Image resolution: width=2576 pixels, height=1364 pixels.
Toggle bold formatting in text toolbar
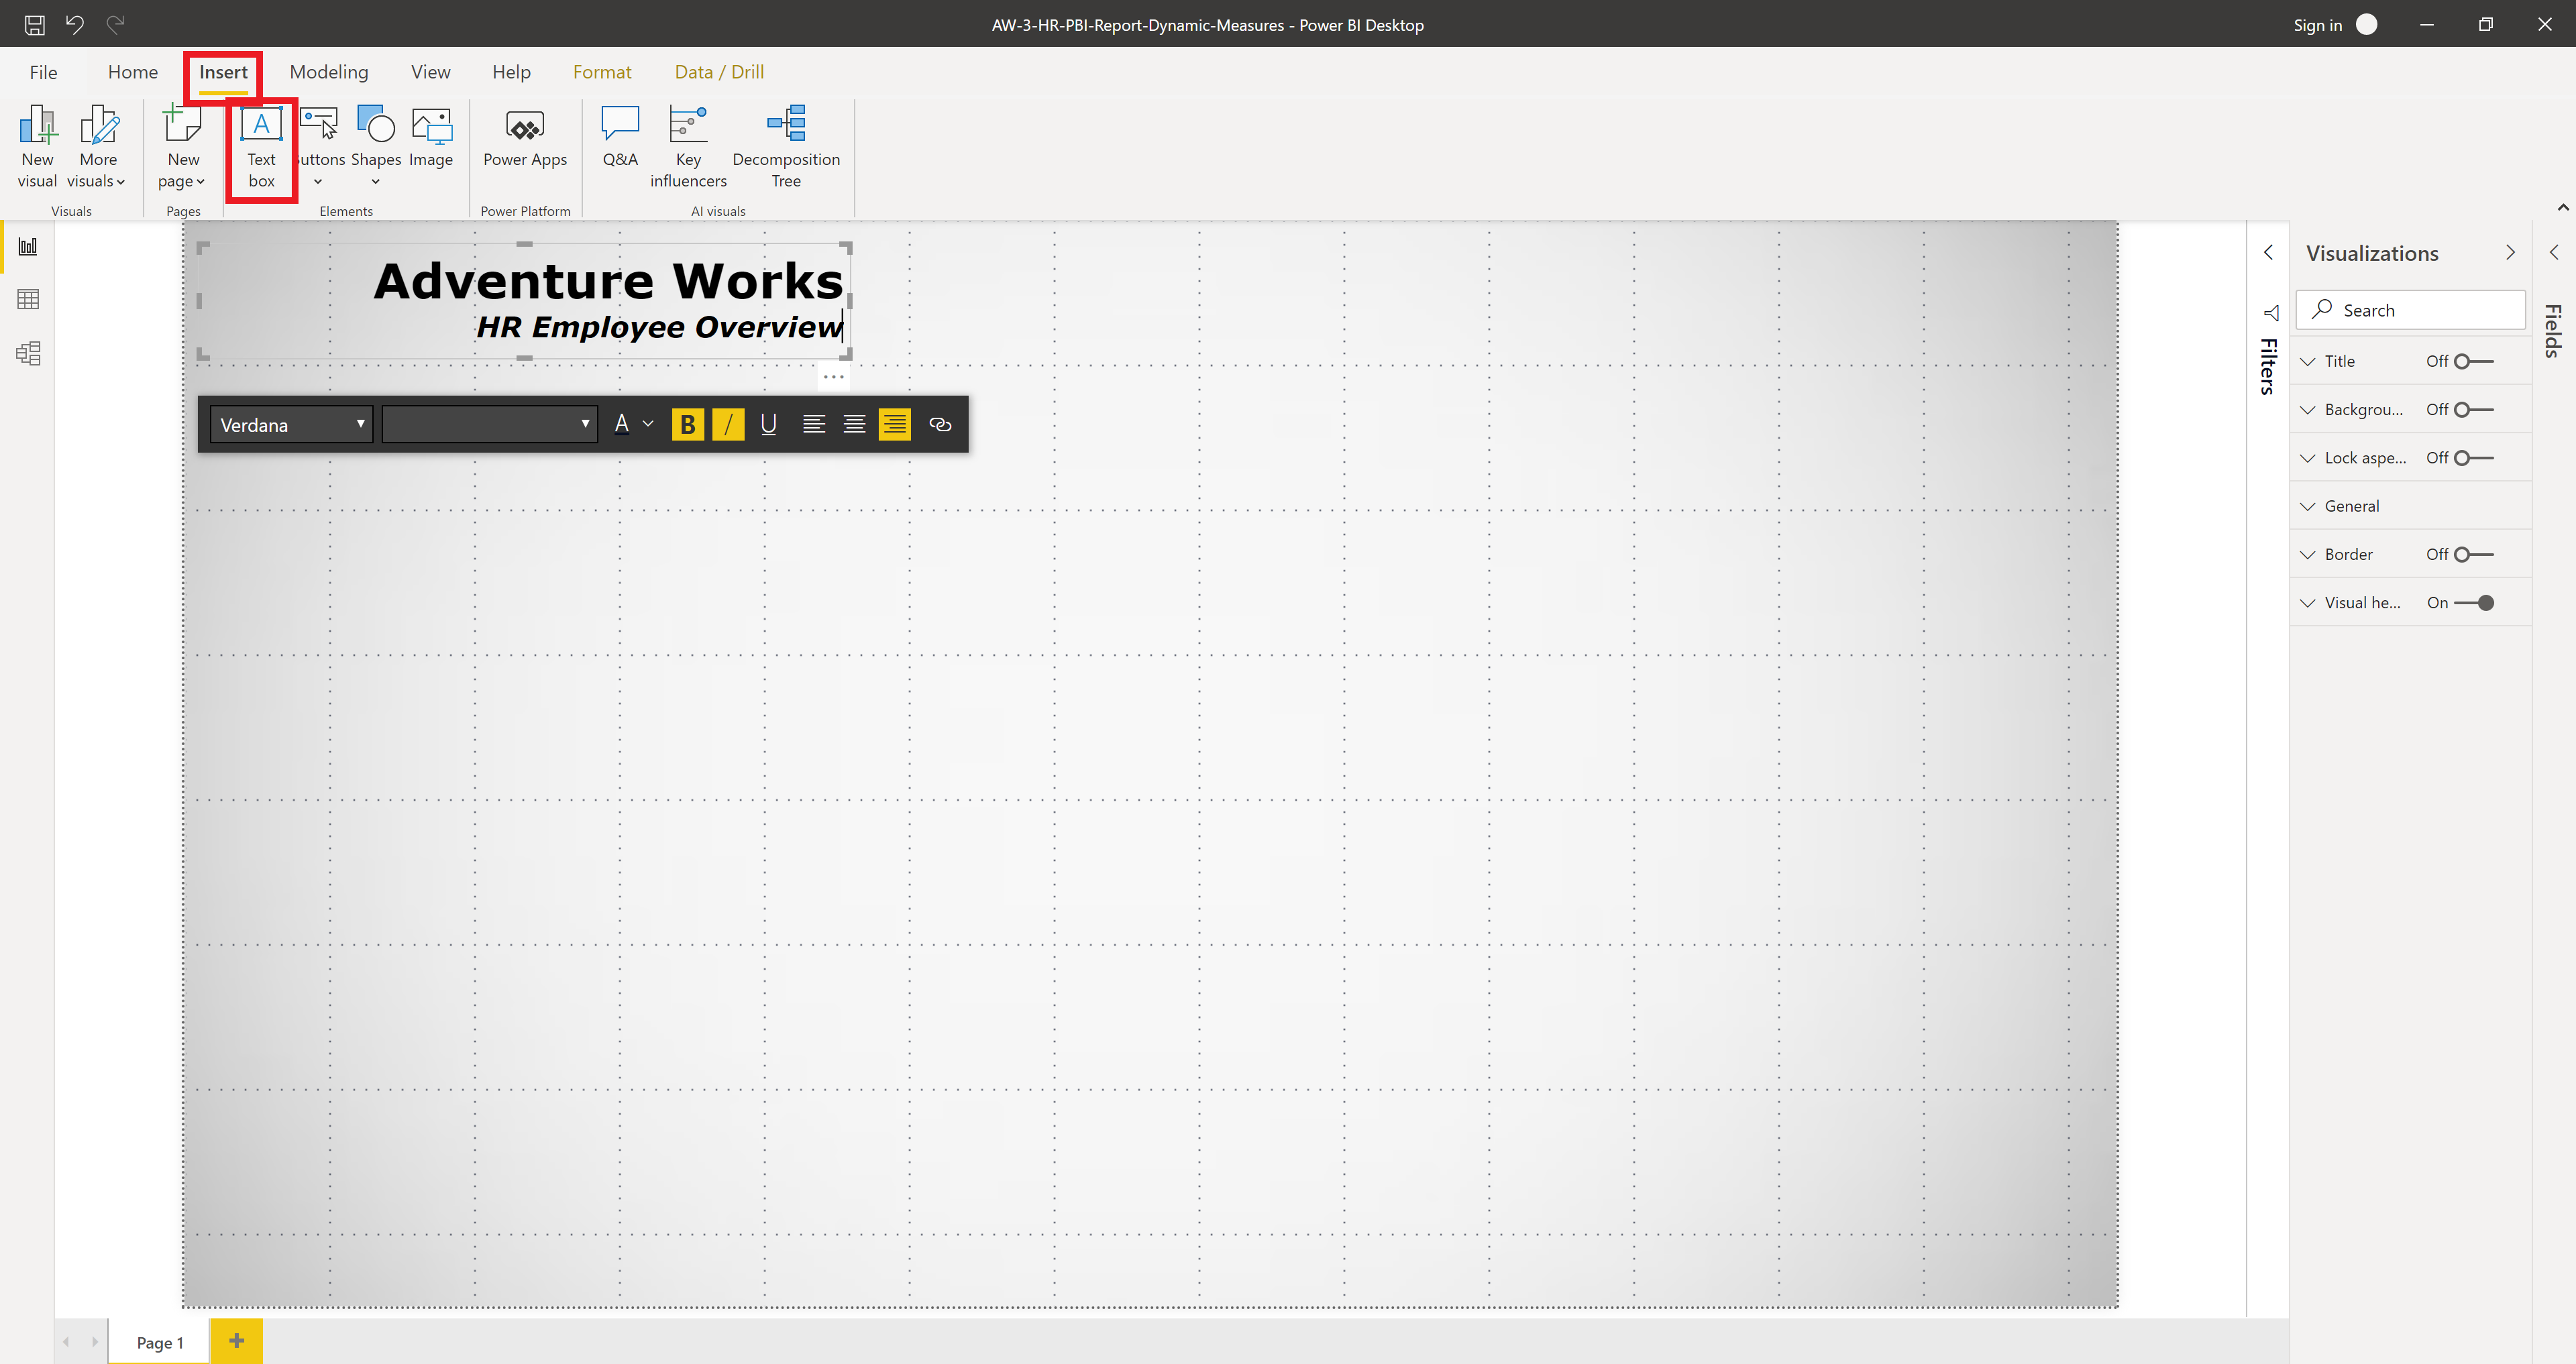(x=687, y=424)
